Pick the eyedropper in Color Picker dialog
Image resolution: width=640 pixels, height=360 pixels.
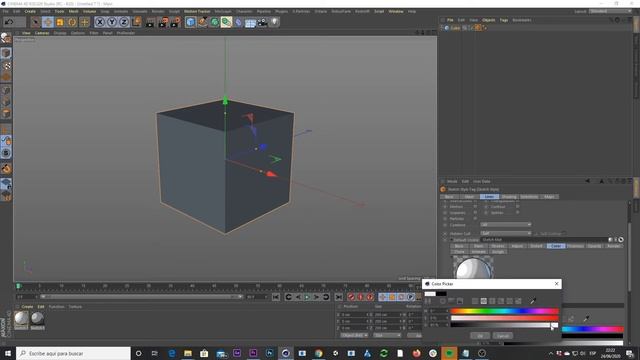(533, 301)
